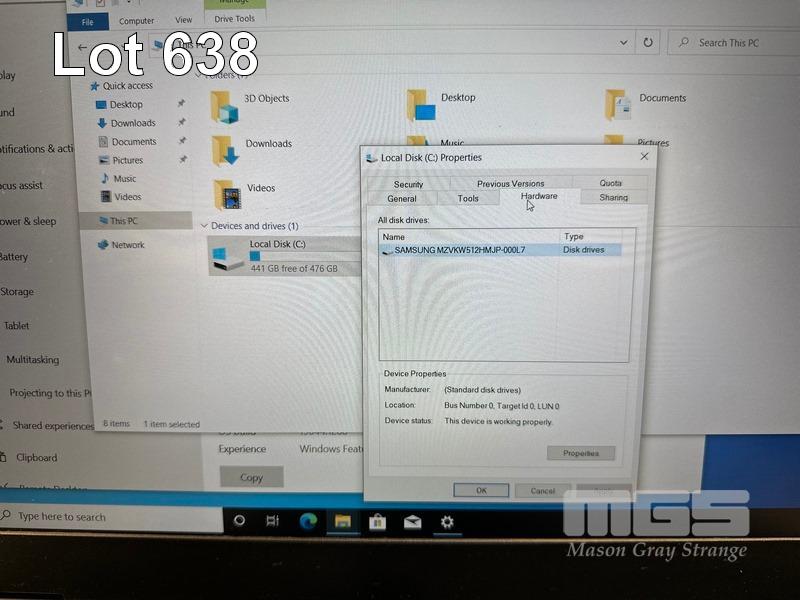Select the SAMSUNG MZVKW512HMJP disk entry
Viewport: 800px width, 600px height.
(459, 250)
